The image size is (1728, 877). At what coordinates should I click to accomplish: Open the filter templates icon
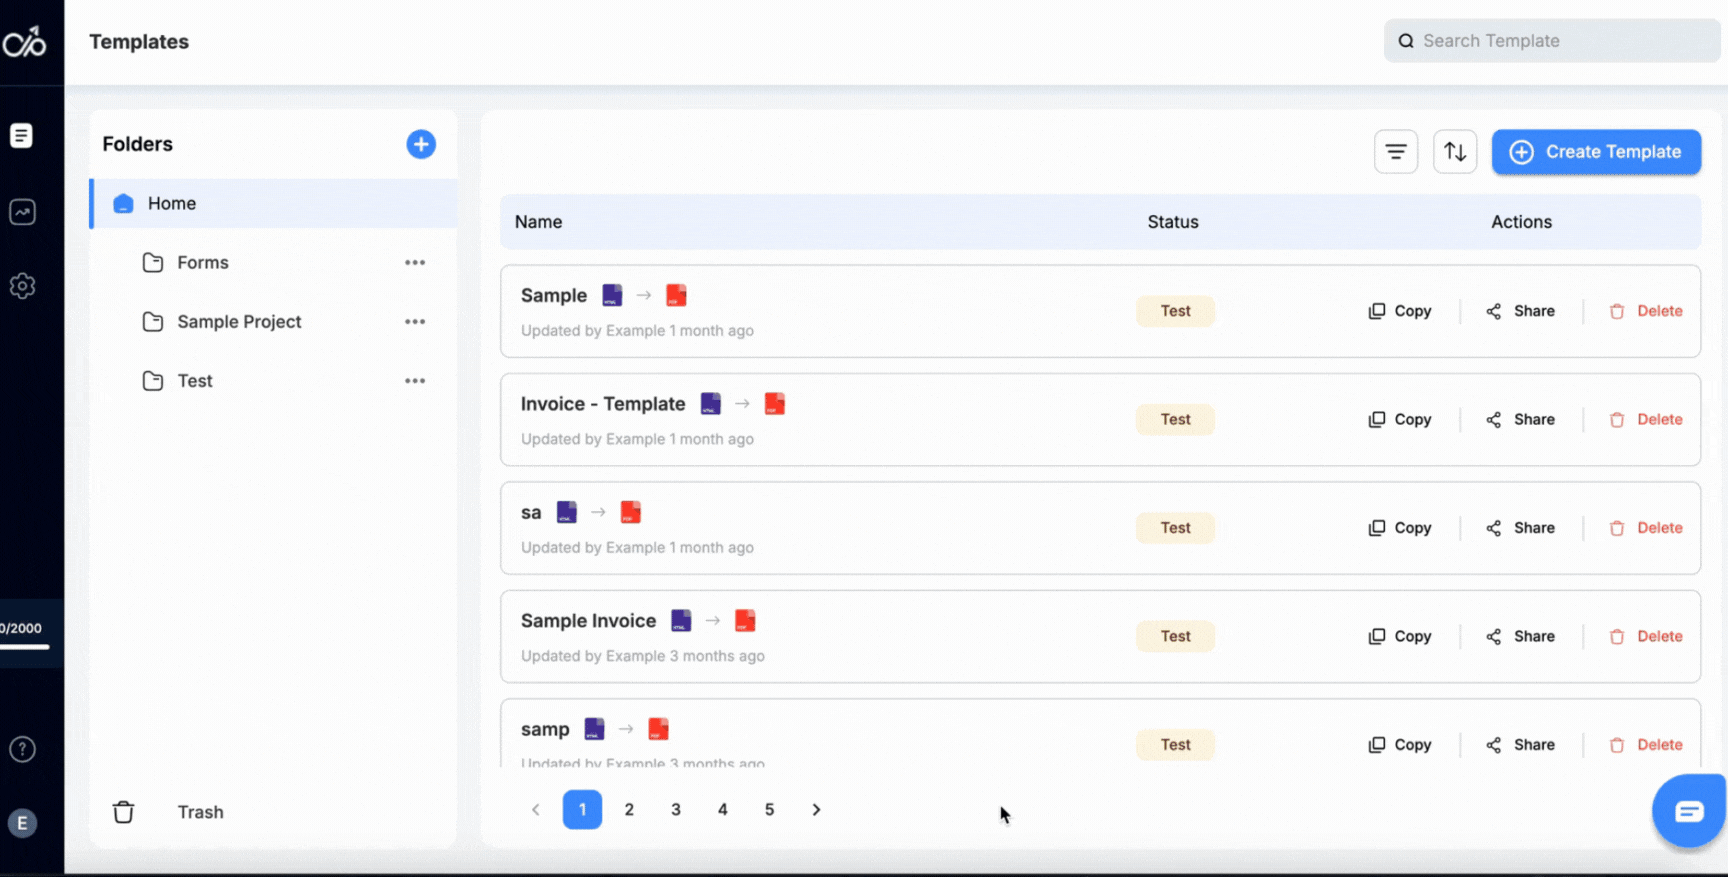coord(1395,152)
